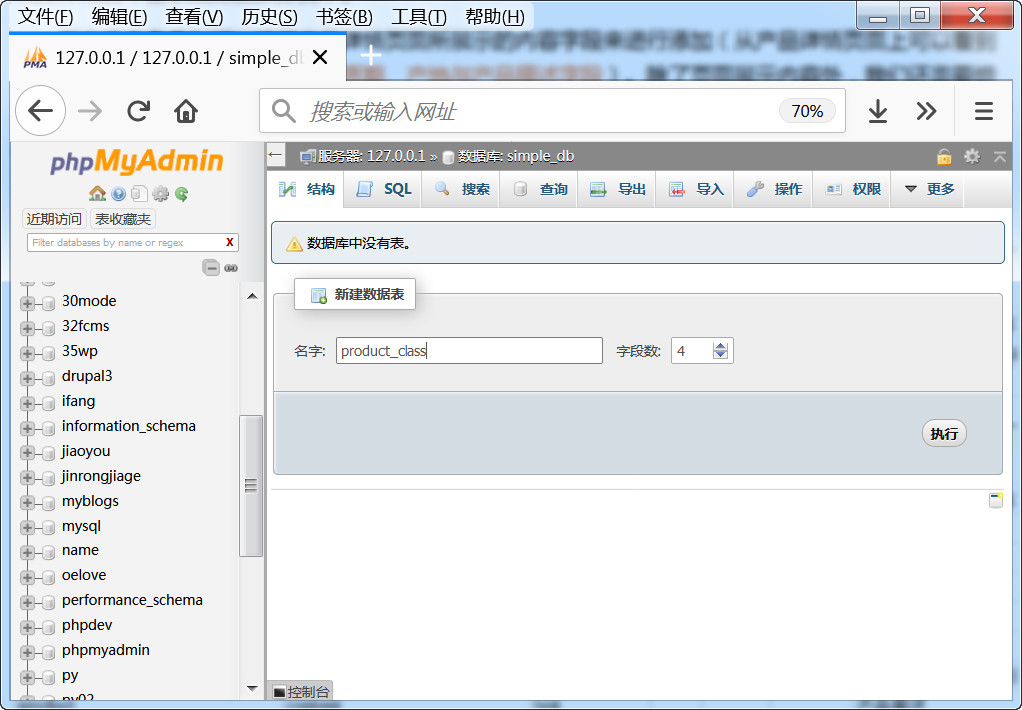
Task: Clear the database filter with red X
Action: [x=229, y=243]
